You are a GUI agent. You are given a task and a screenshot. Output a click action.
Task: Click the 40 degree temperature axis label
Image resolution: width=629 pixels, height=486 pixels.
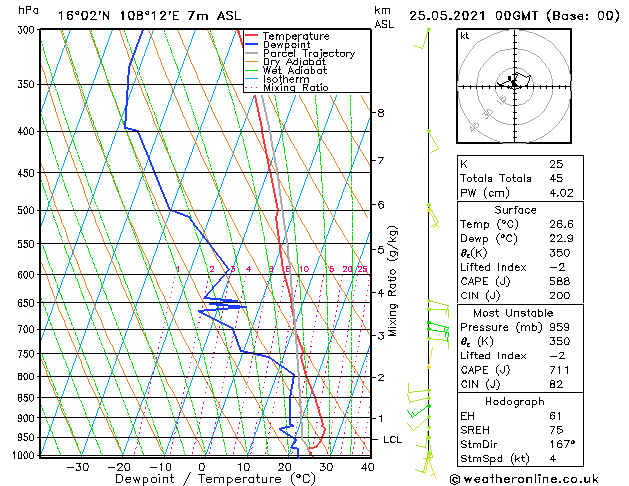coord(367,467)
